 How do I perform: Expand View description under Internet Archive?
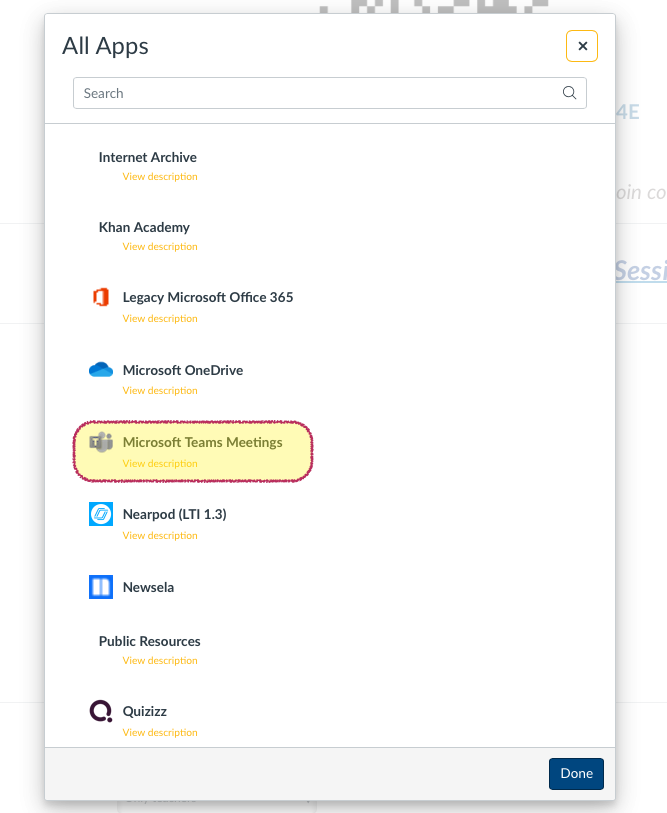160,177
